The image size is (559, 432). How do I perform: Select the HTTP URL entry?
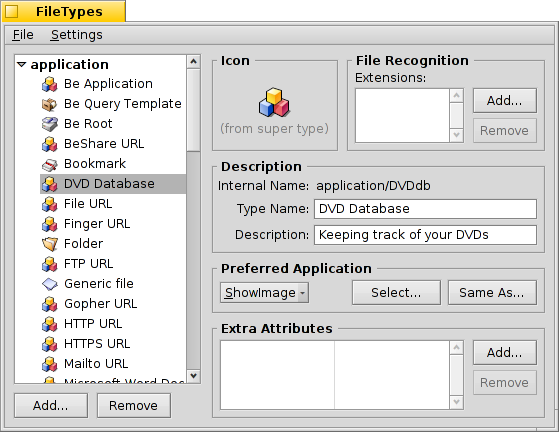[x=113, y=324]
